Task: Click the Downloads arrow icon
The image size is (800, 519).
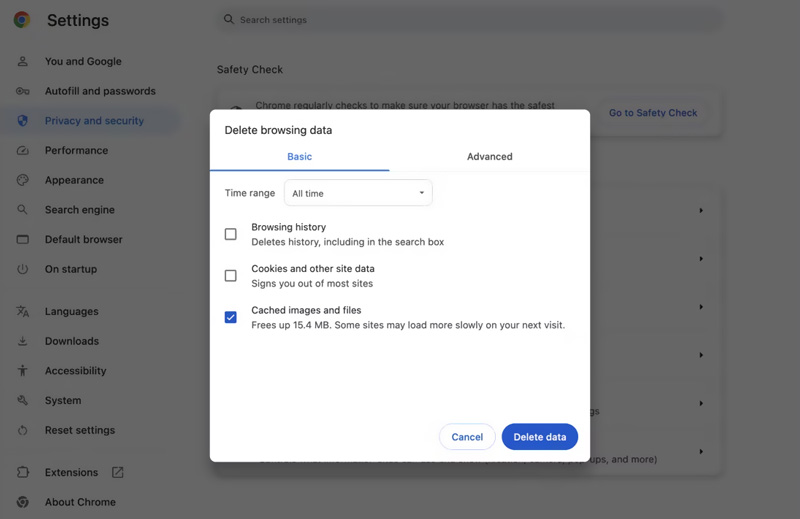Action: [22, 341]
